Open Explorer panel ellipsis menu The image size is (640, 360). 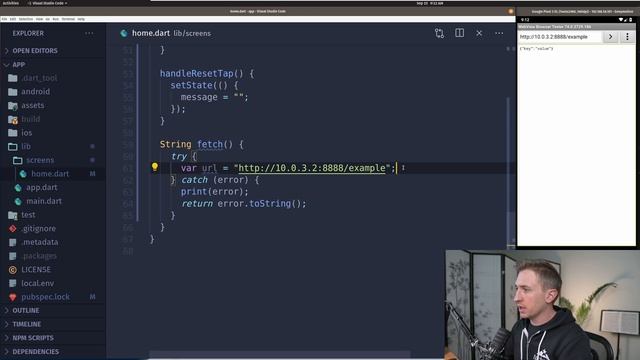pyautogui.click(x=89, y=33)
